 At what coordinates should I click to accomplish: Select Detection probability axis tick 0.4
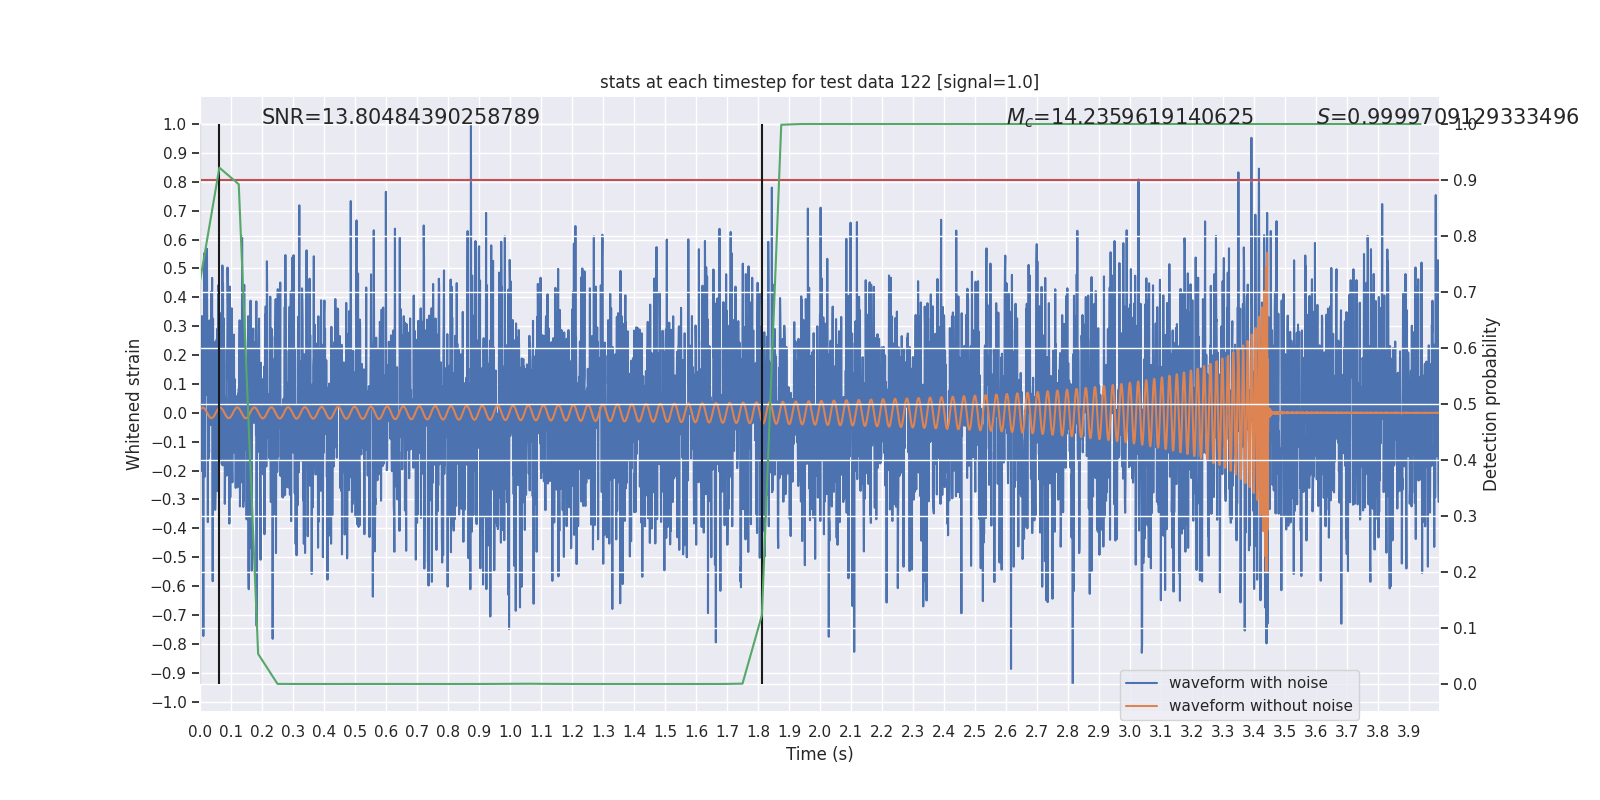(1465, 461)
